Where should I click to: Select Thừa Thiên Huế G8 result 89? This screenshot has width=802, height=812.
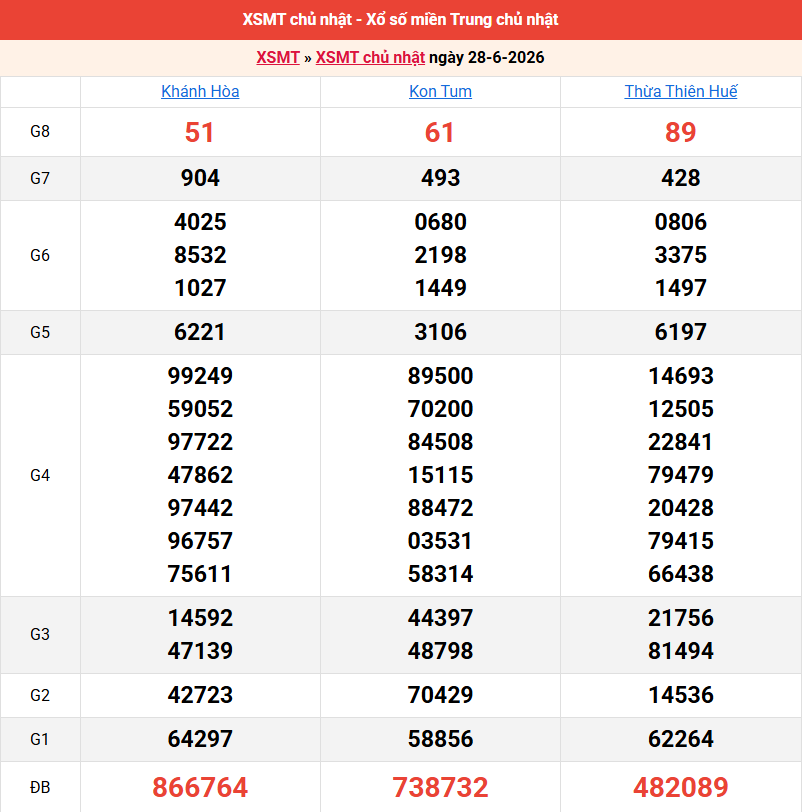click(x=680, y=132)
